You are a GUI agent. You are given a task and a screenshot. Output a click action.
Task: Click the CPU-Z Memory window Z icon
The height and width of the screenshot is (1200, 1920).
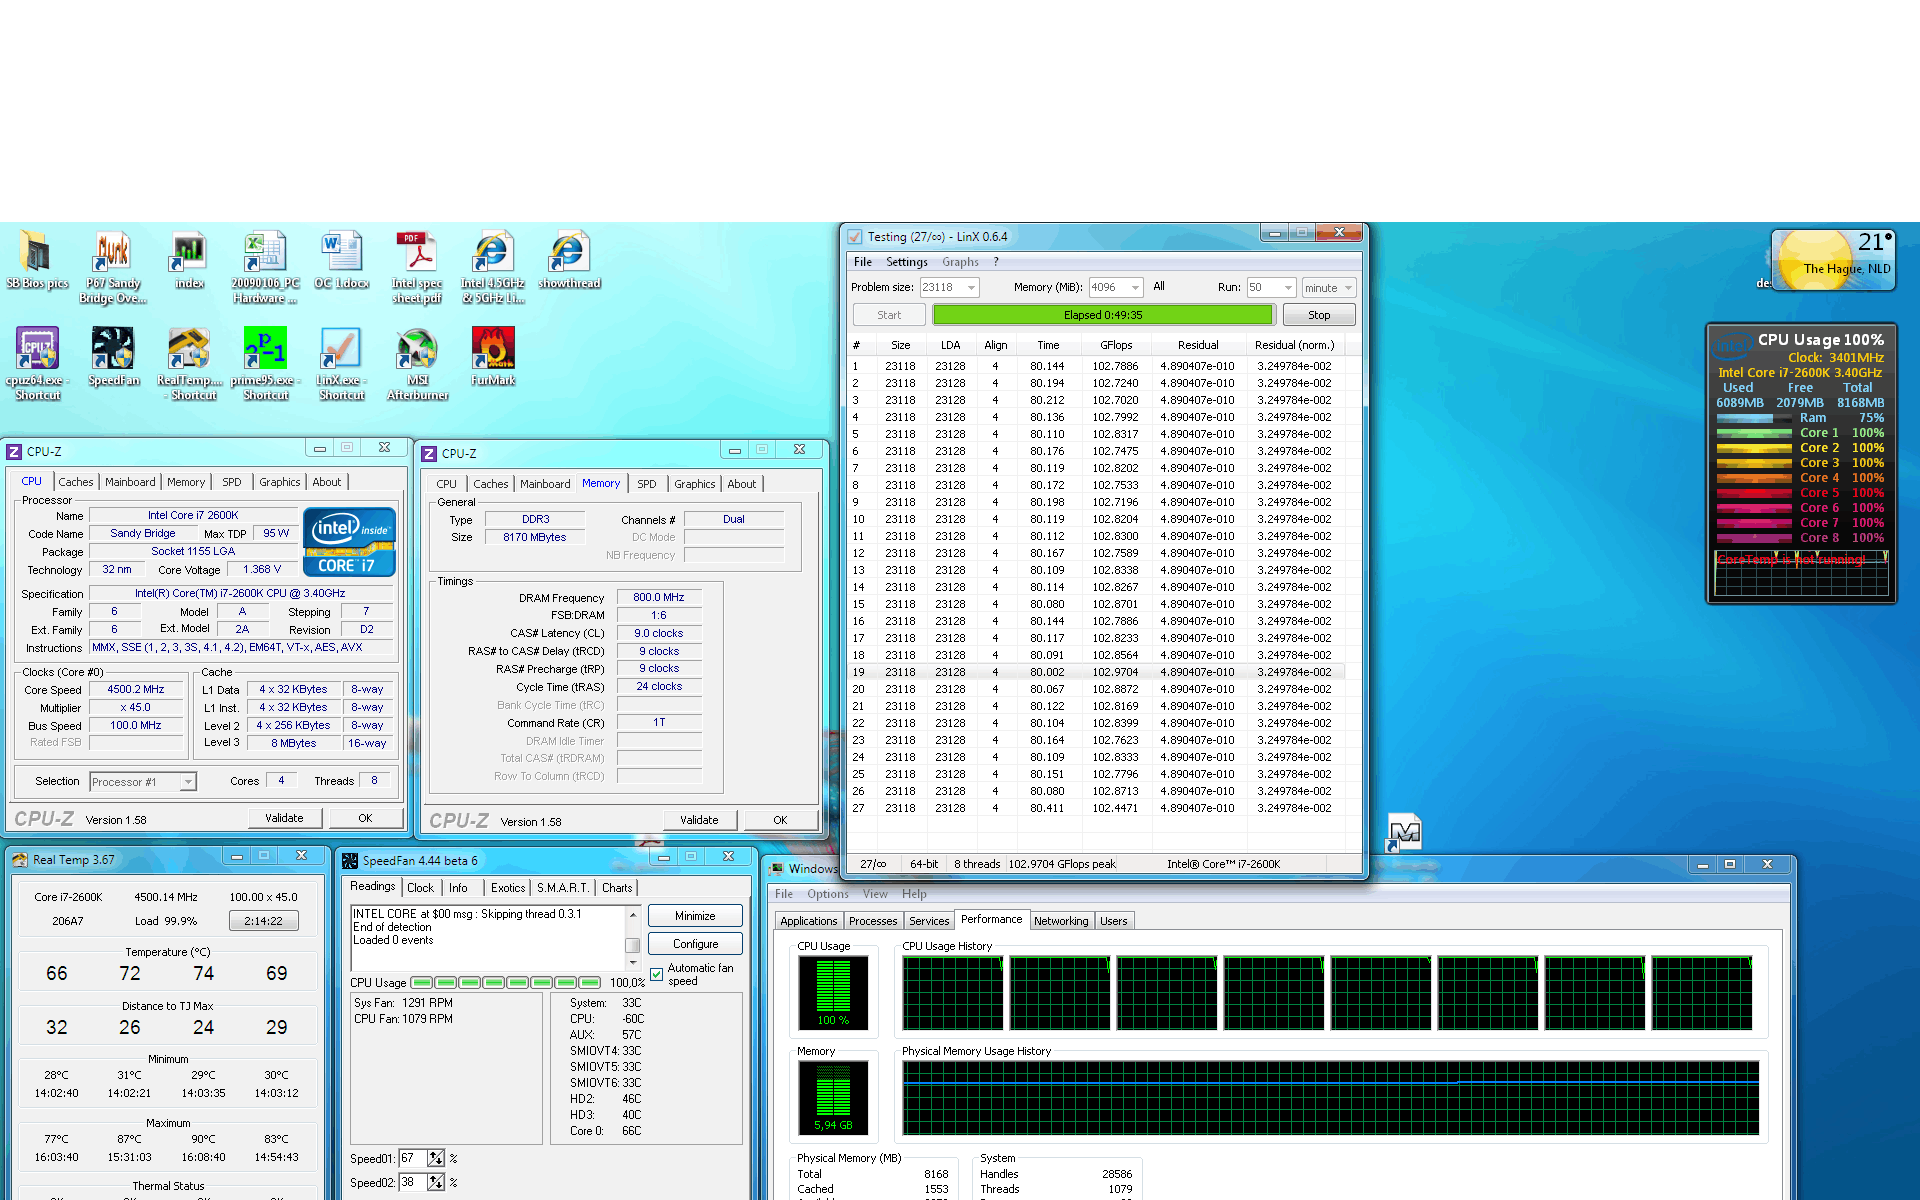(x=429, y=454)
